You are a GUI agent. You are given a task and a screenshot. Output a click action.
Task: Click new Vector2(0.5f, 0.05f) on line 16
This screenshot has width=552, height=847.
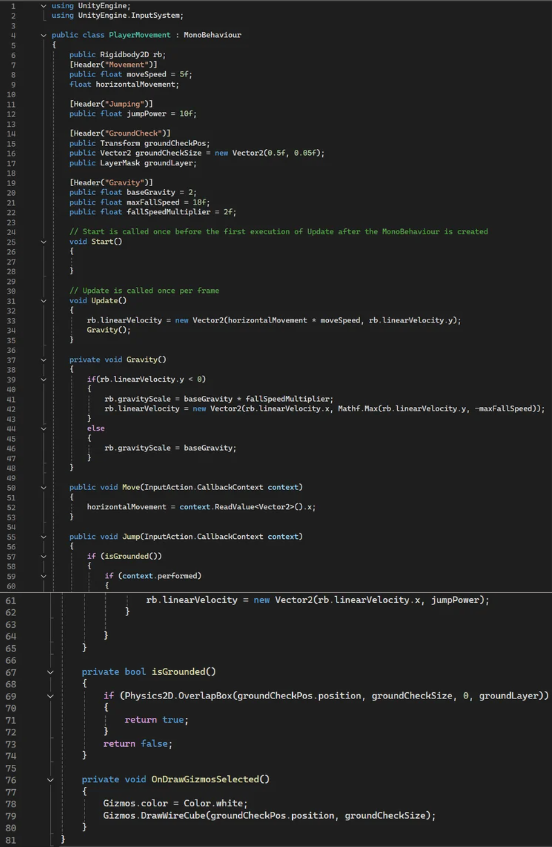(x=270, y=153)
